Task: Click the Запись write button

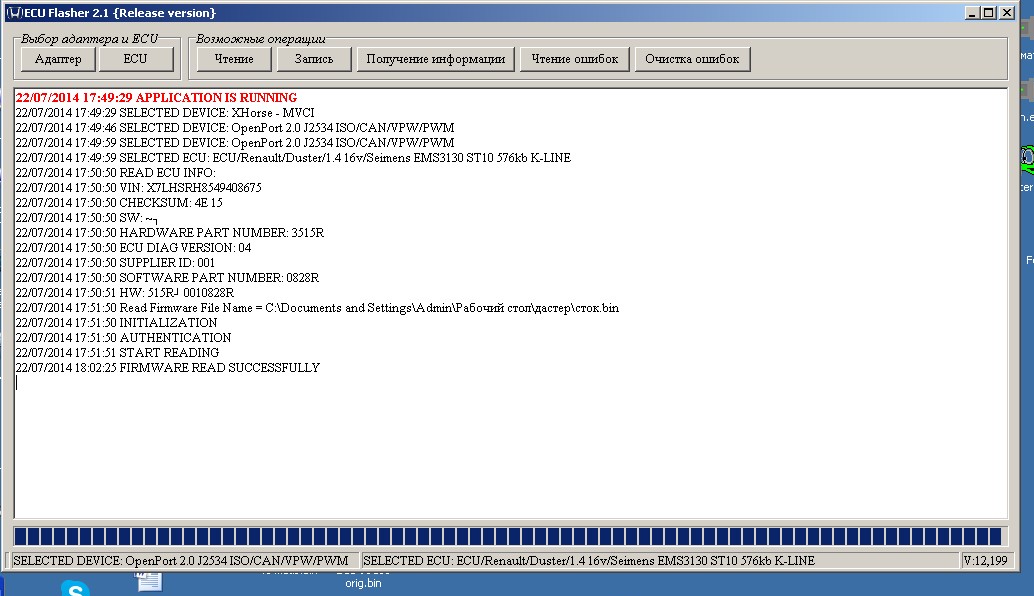Action: click(314, 59)
